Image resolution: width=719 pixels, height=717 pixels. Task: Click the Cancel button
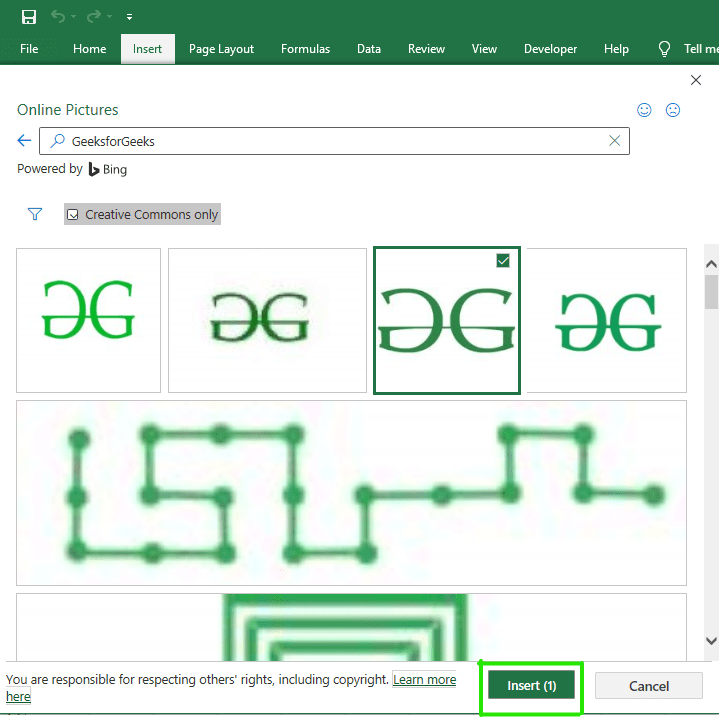click(x=649, y=686)
